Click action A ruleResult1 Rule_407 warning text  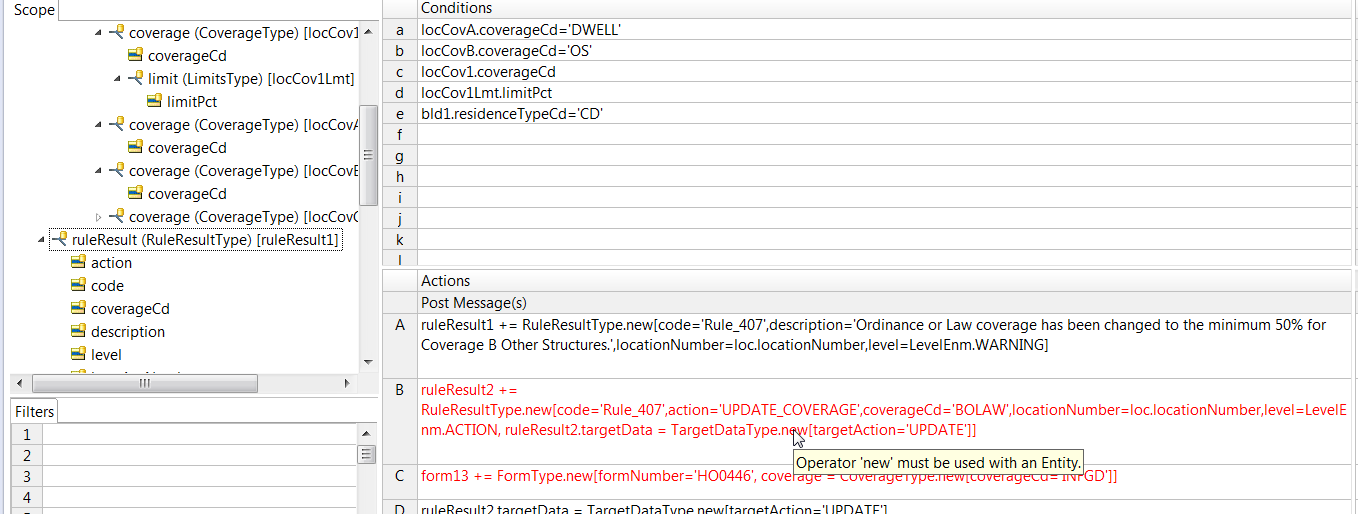(x=884, y=346)
